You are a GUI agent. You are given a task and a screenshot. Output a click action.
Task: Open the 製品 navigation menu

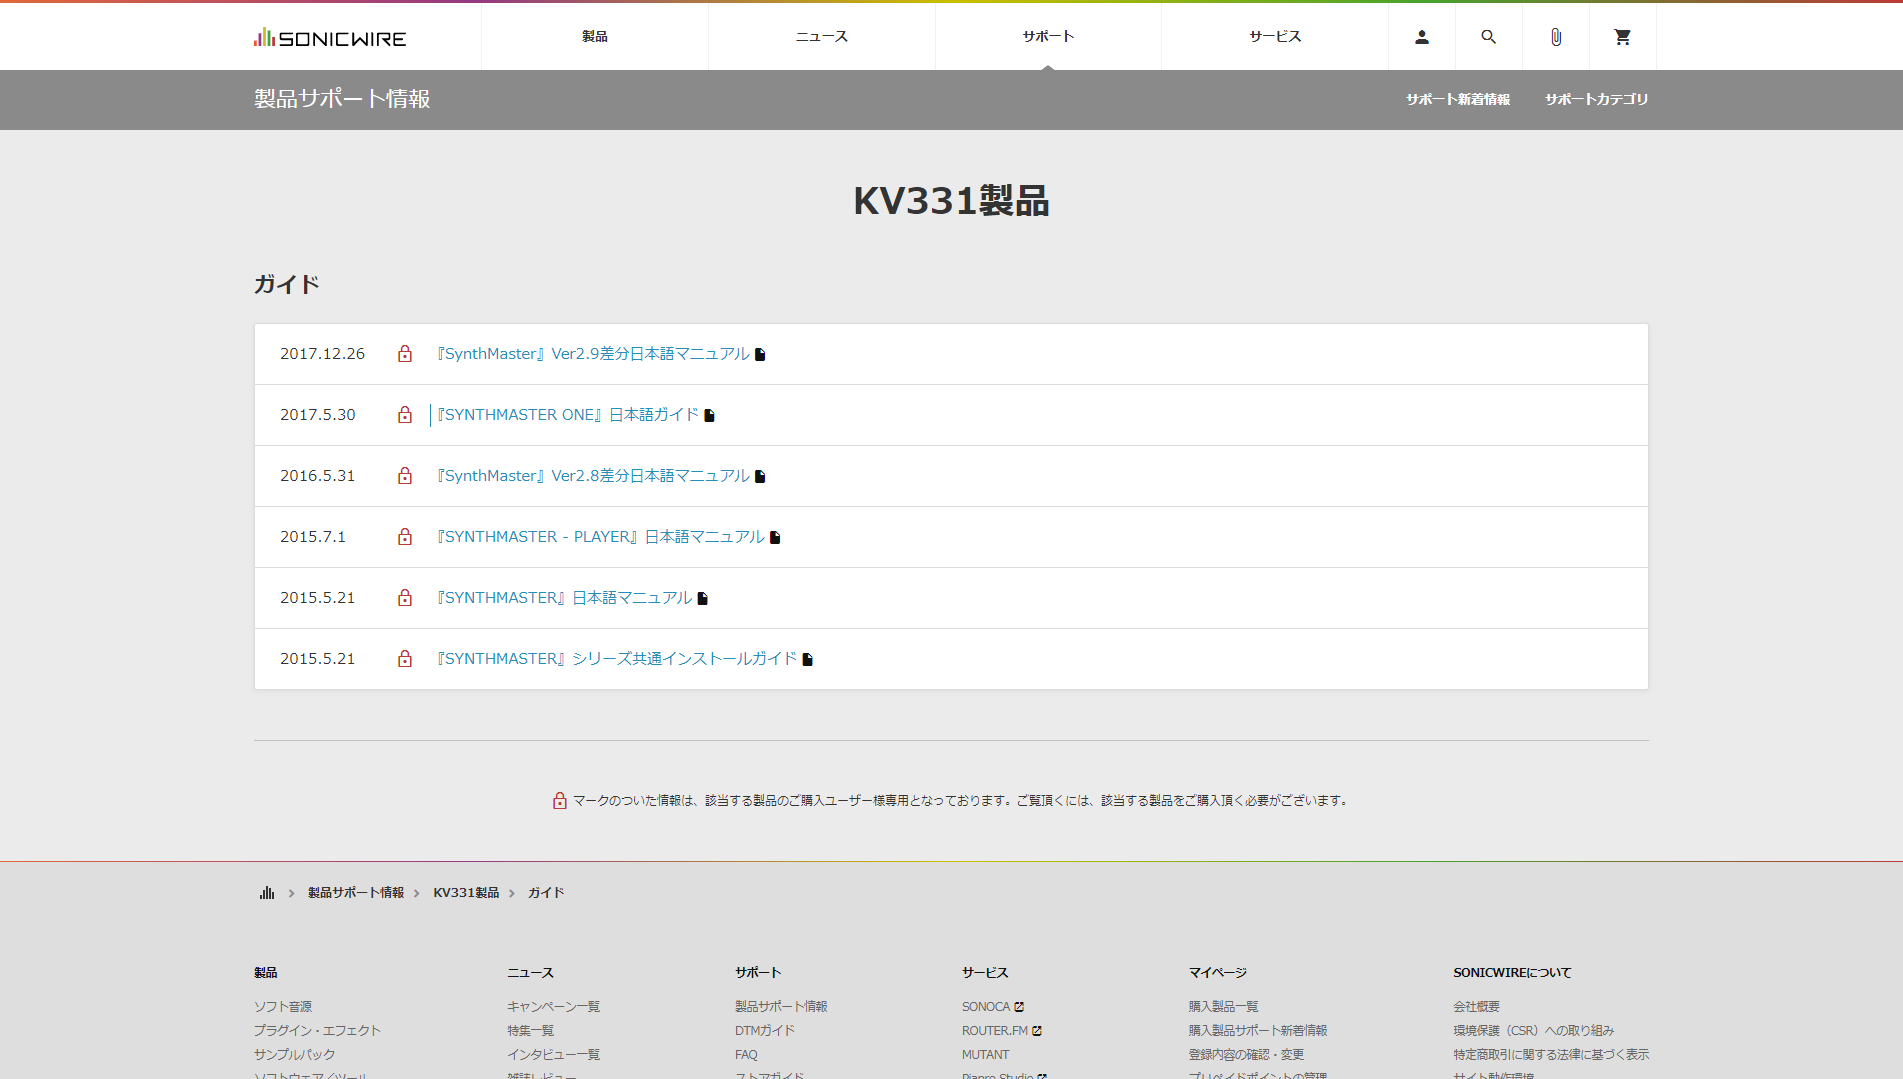point(595,37)
